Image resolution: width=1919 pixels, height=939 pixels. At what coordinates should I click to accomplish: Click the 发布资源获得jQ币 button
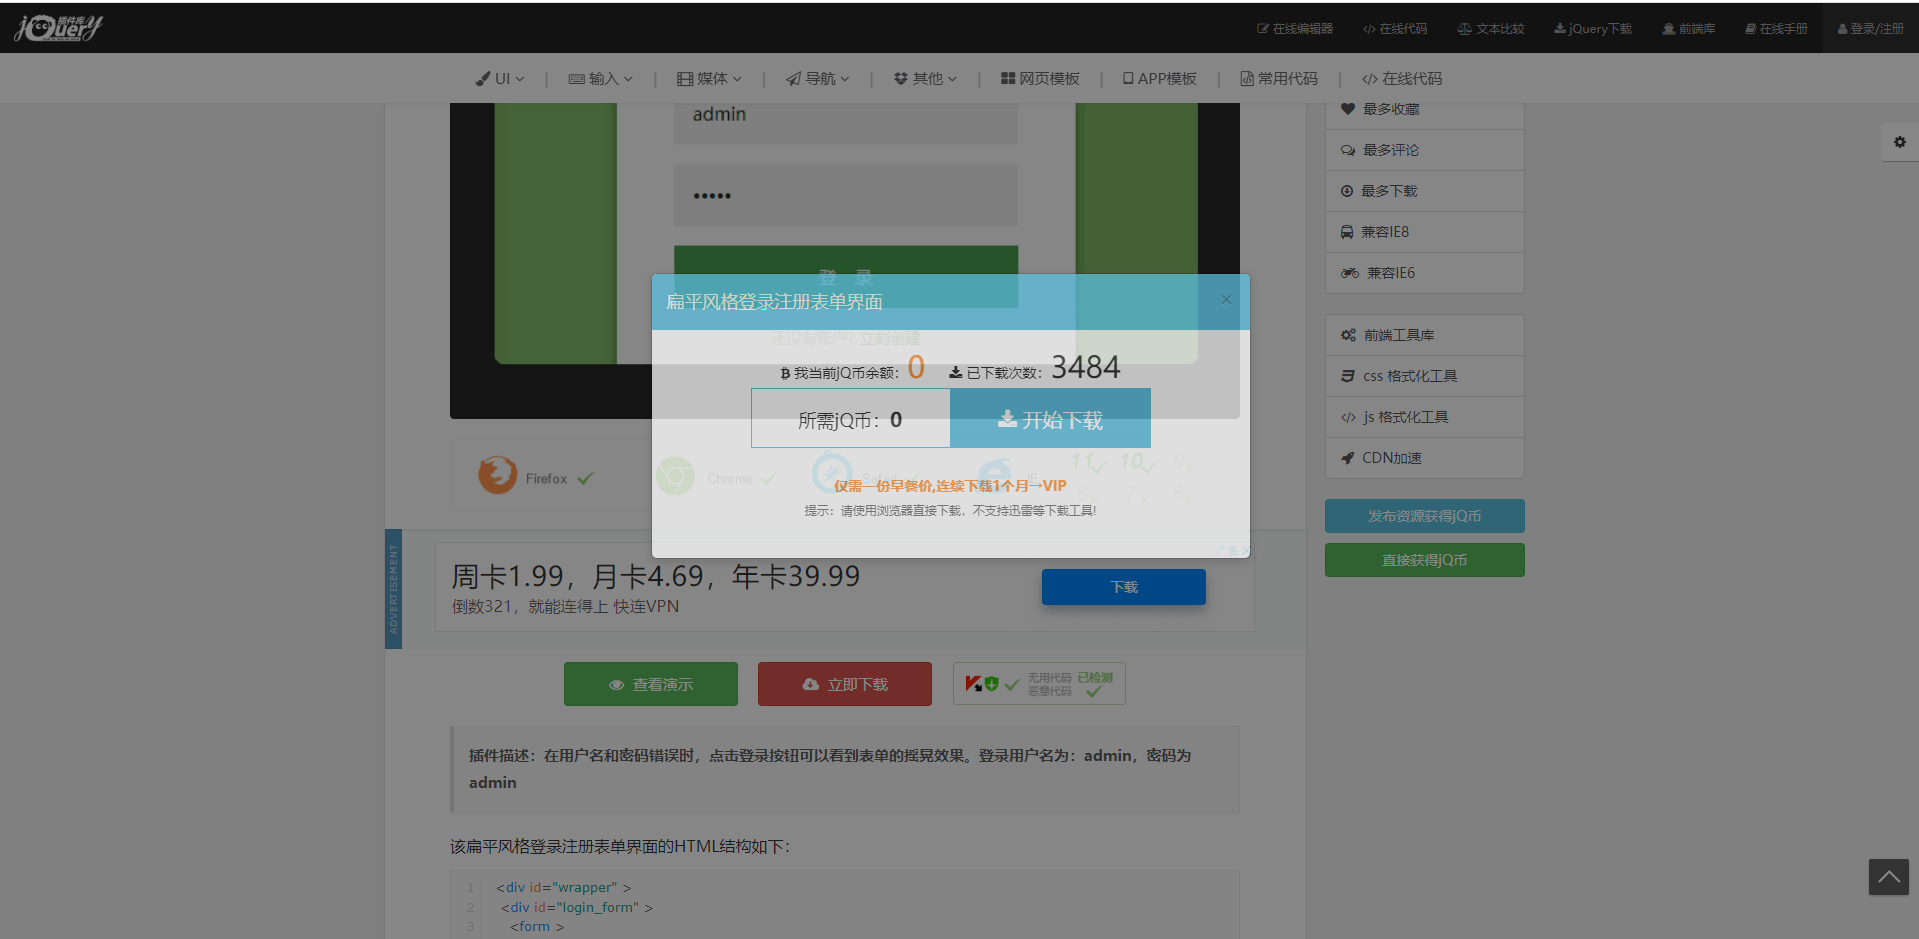pos(1425,516)
